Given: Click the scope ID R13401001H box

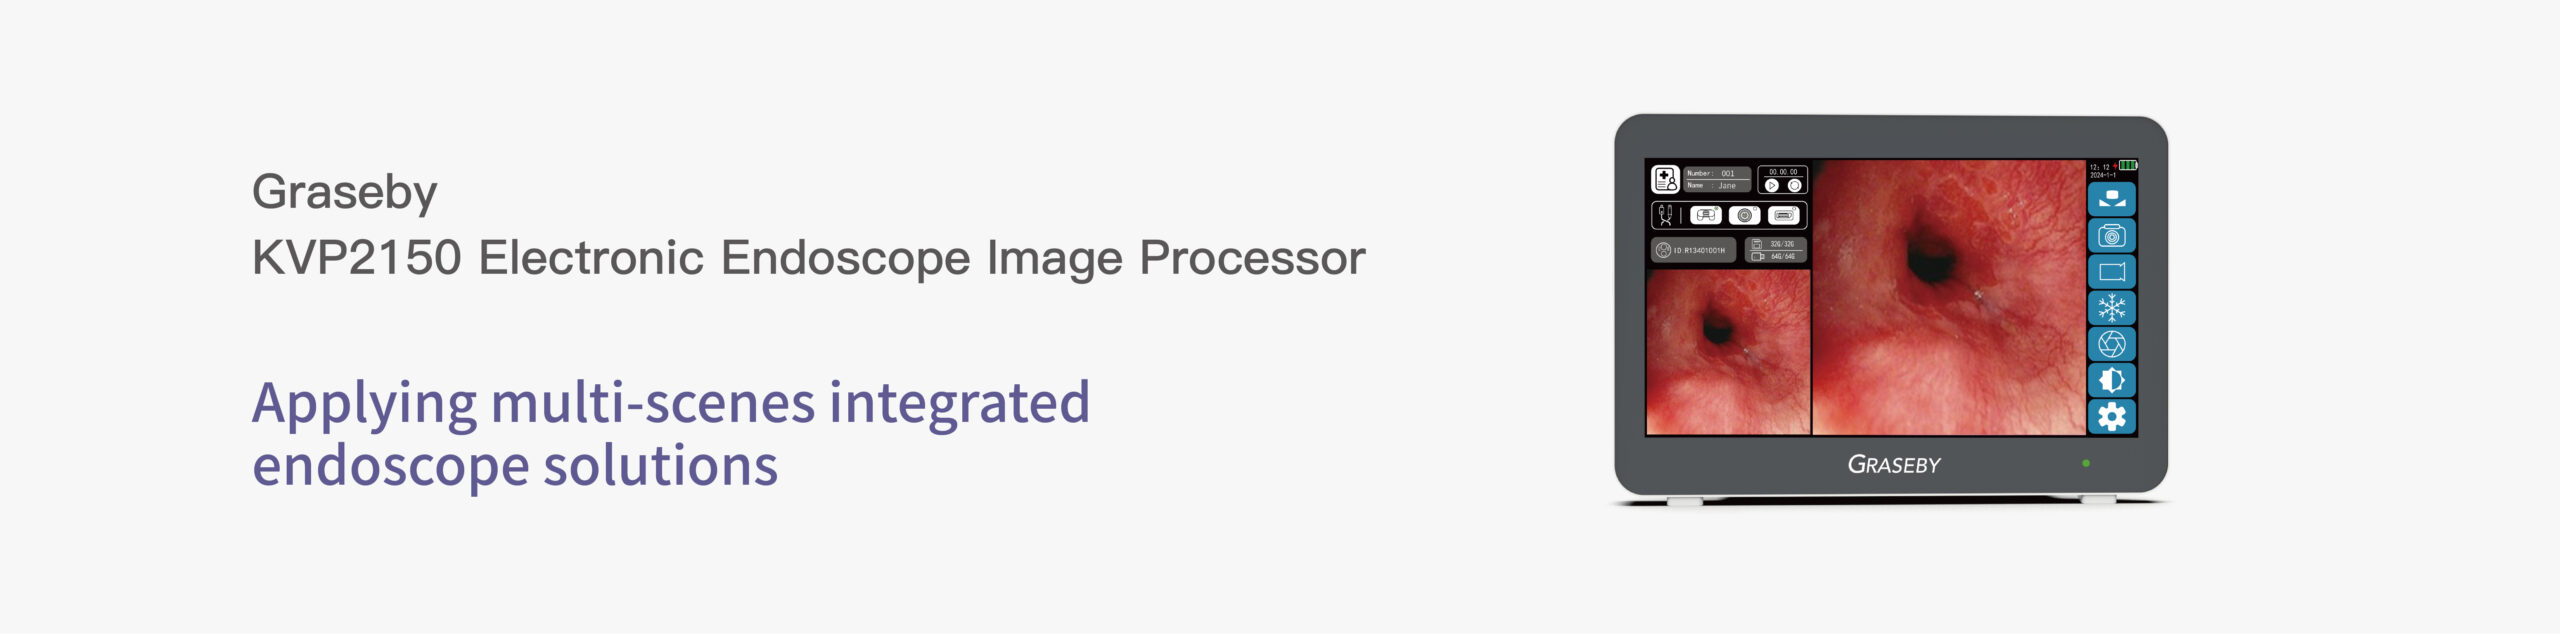Looking at the screenshot, I should (x=1693, y=250).
